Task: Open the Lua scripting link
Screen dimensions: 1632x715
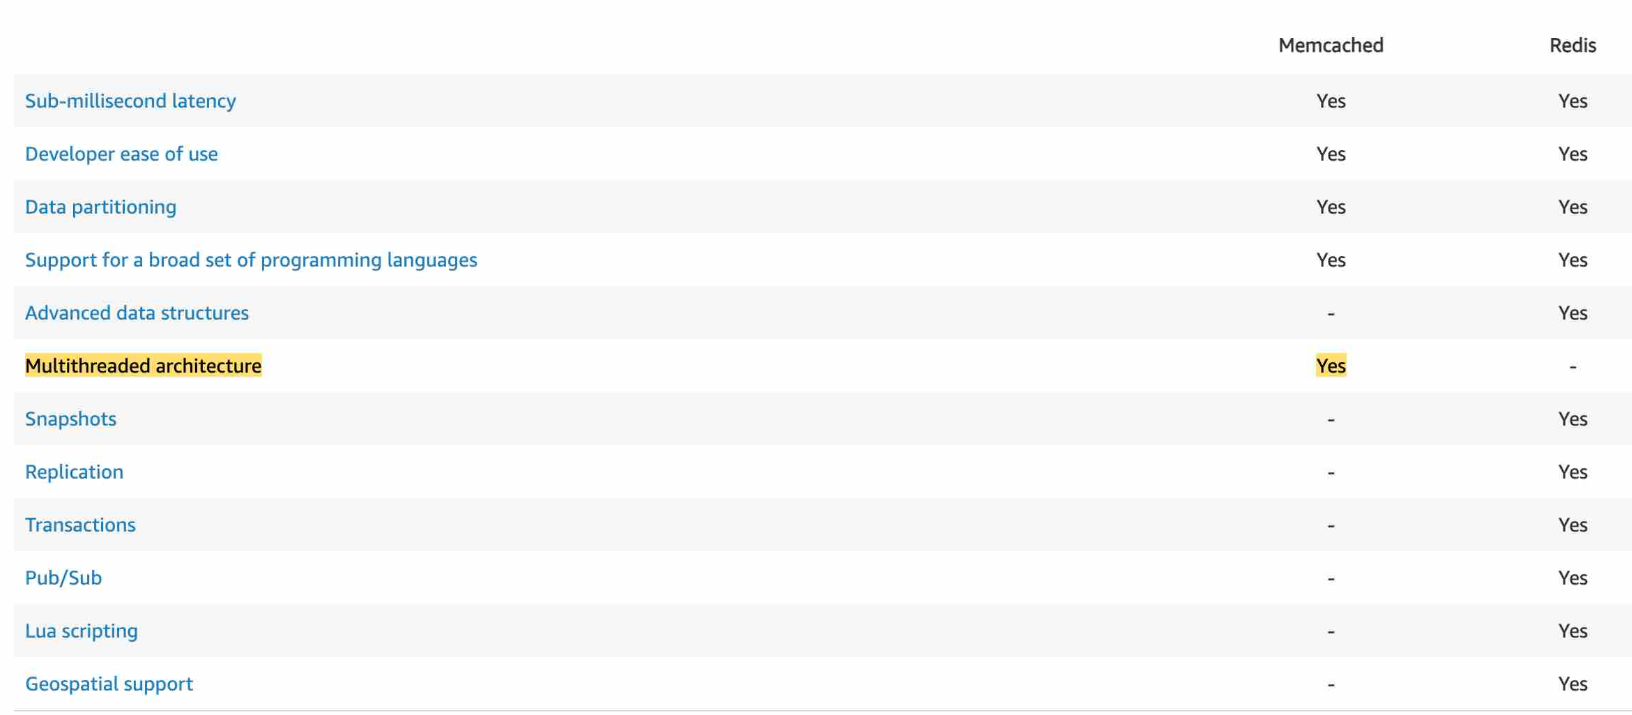Action: coord(81,631)
